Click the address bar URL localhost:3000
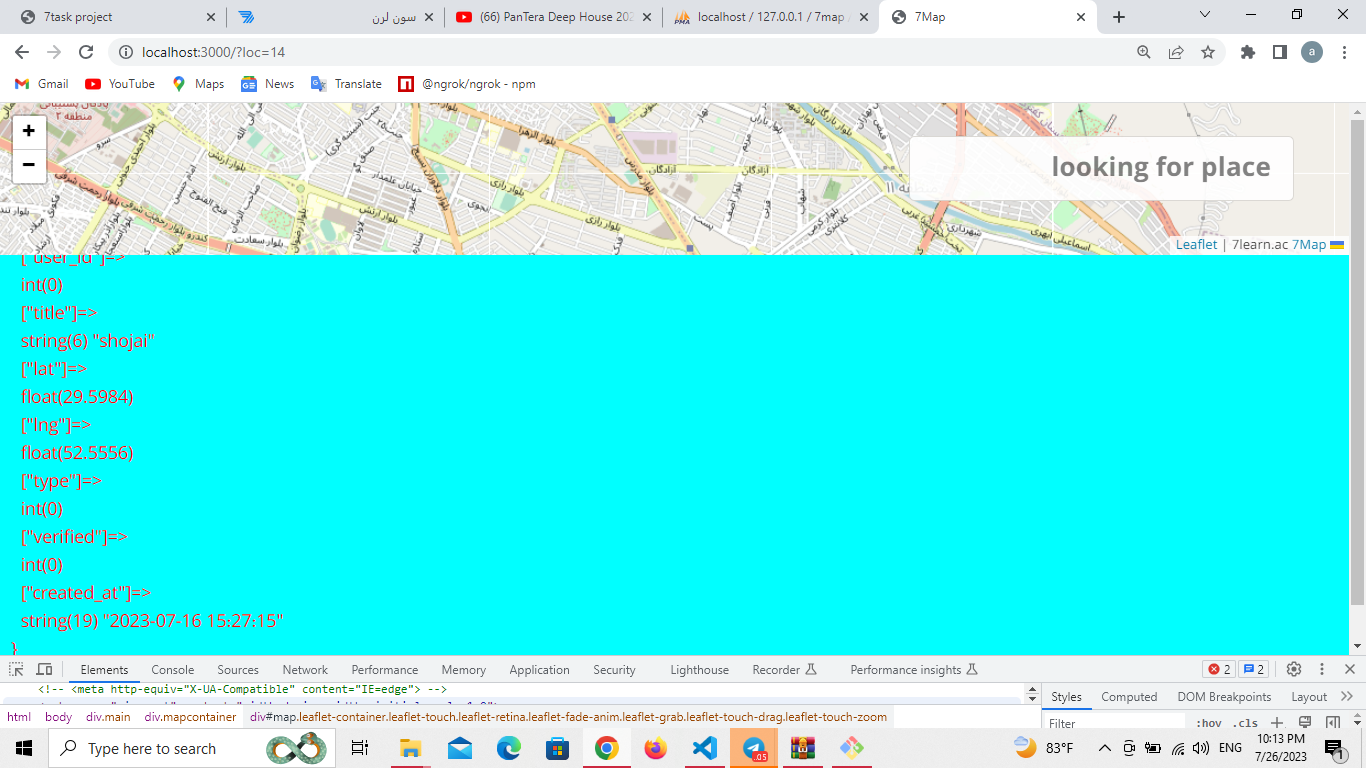 [x=213, y=52]
